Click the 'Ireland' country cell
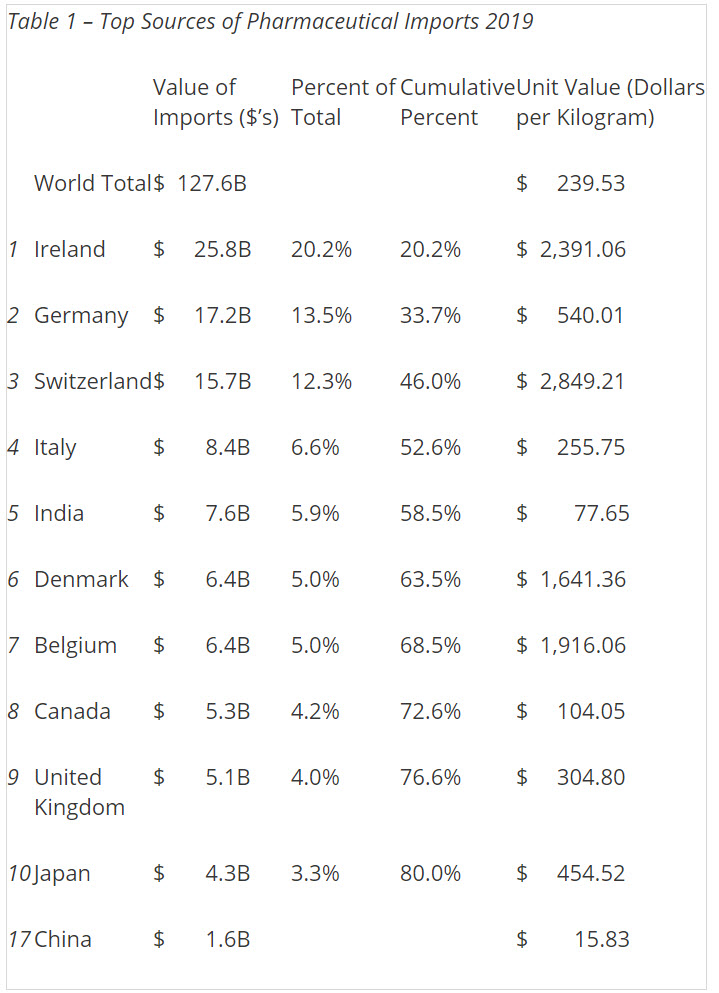Image resolution: width=719 pixels, height=993 pixels. (69, 250)
